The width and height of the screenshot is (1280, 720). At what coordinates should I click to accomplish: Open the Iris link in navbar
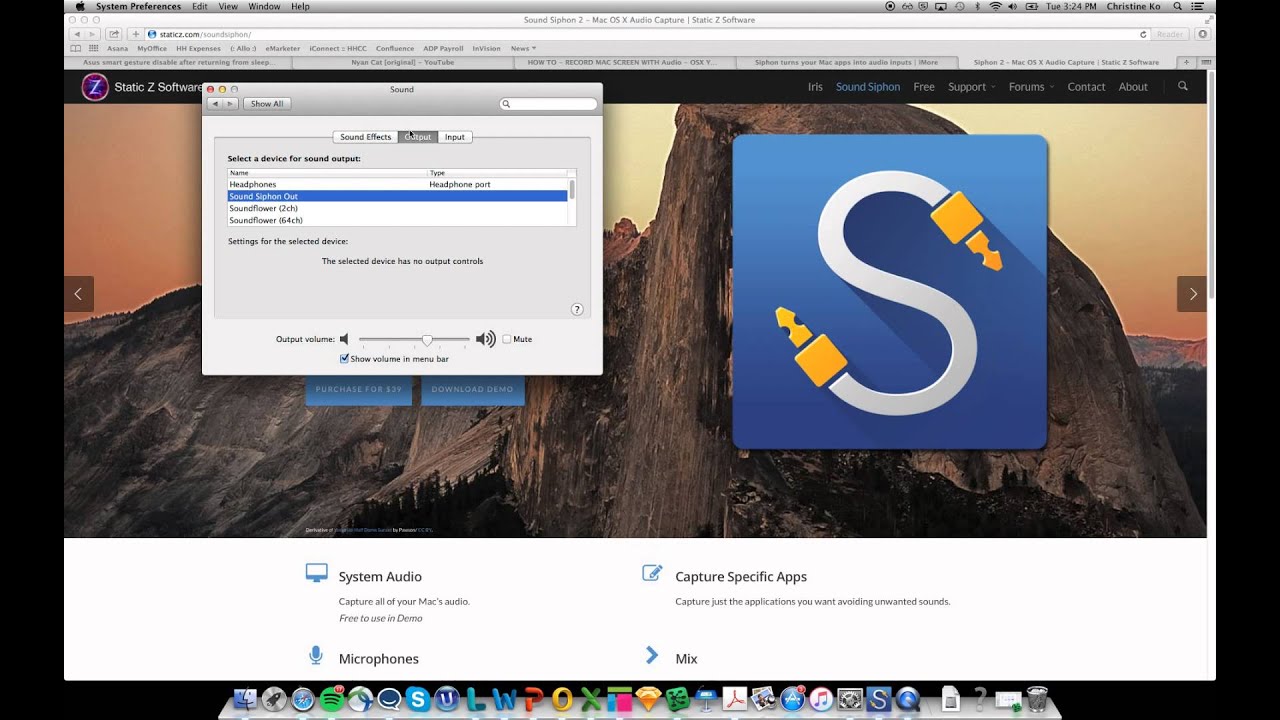tap(815, 87)
